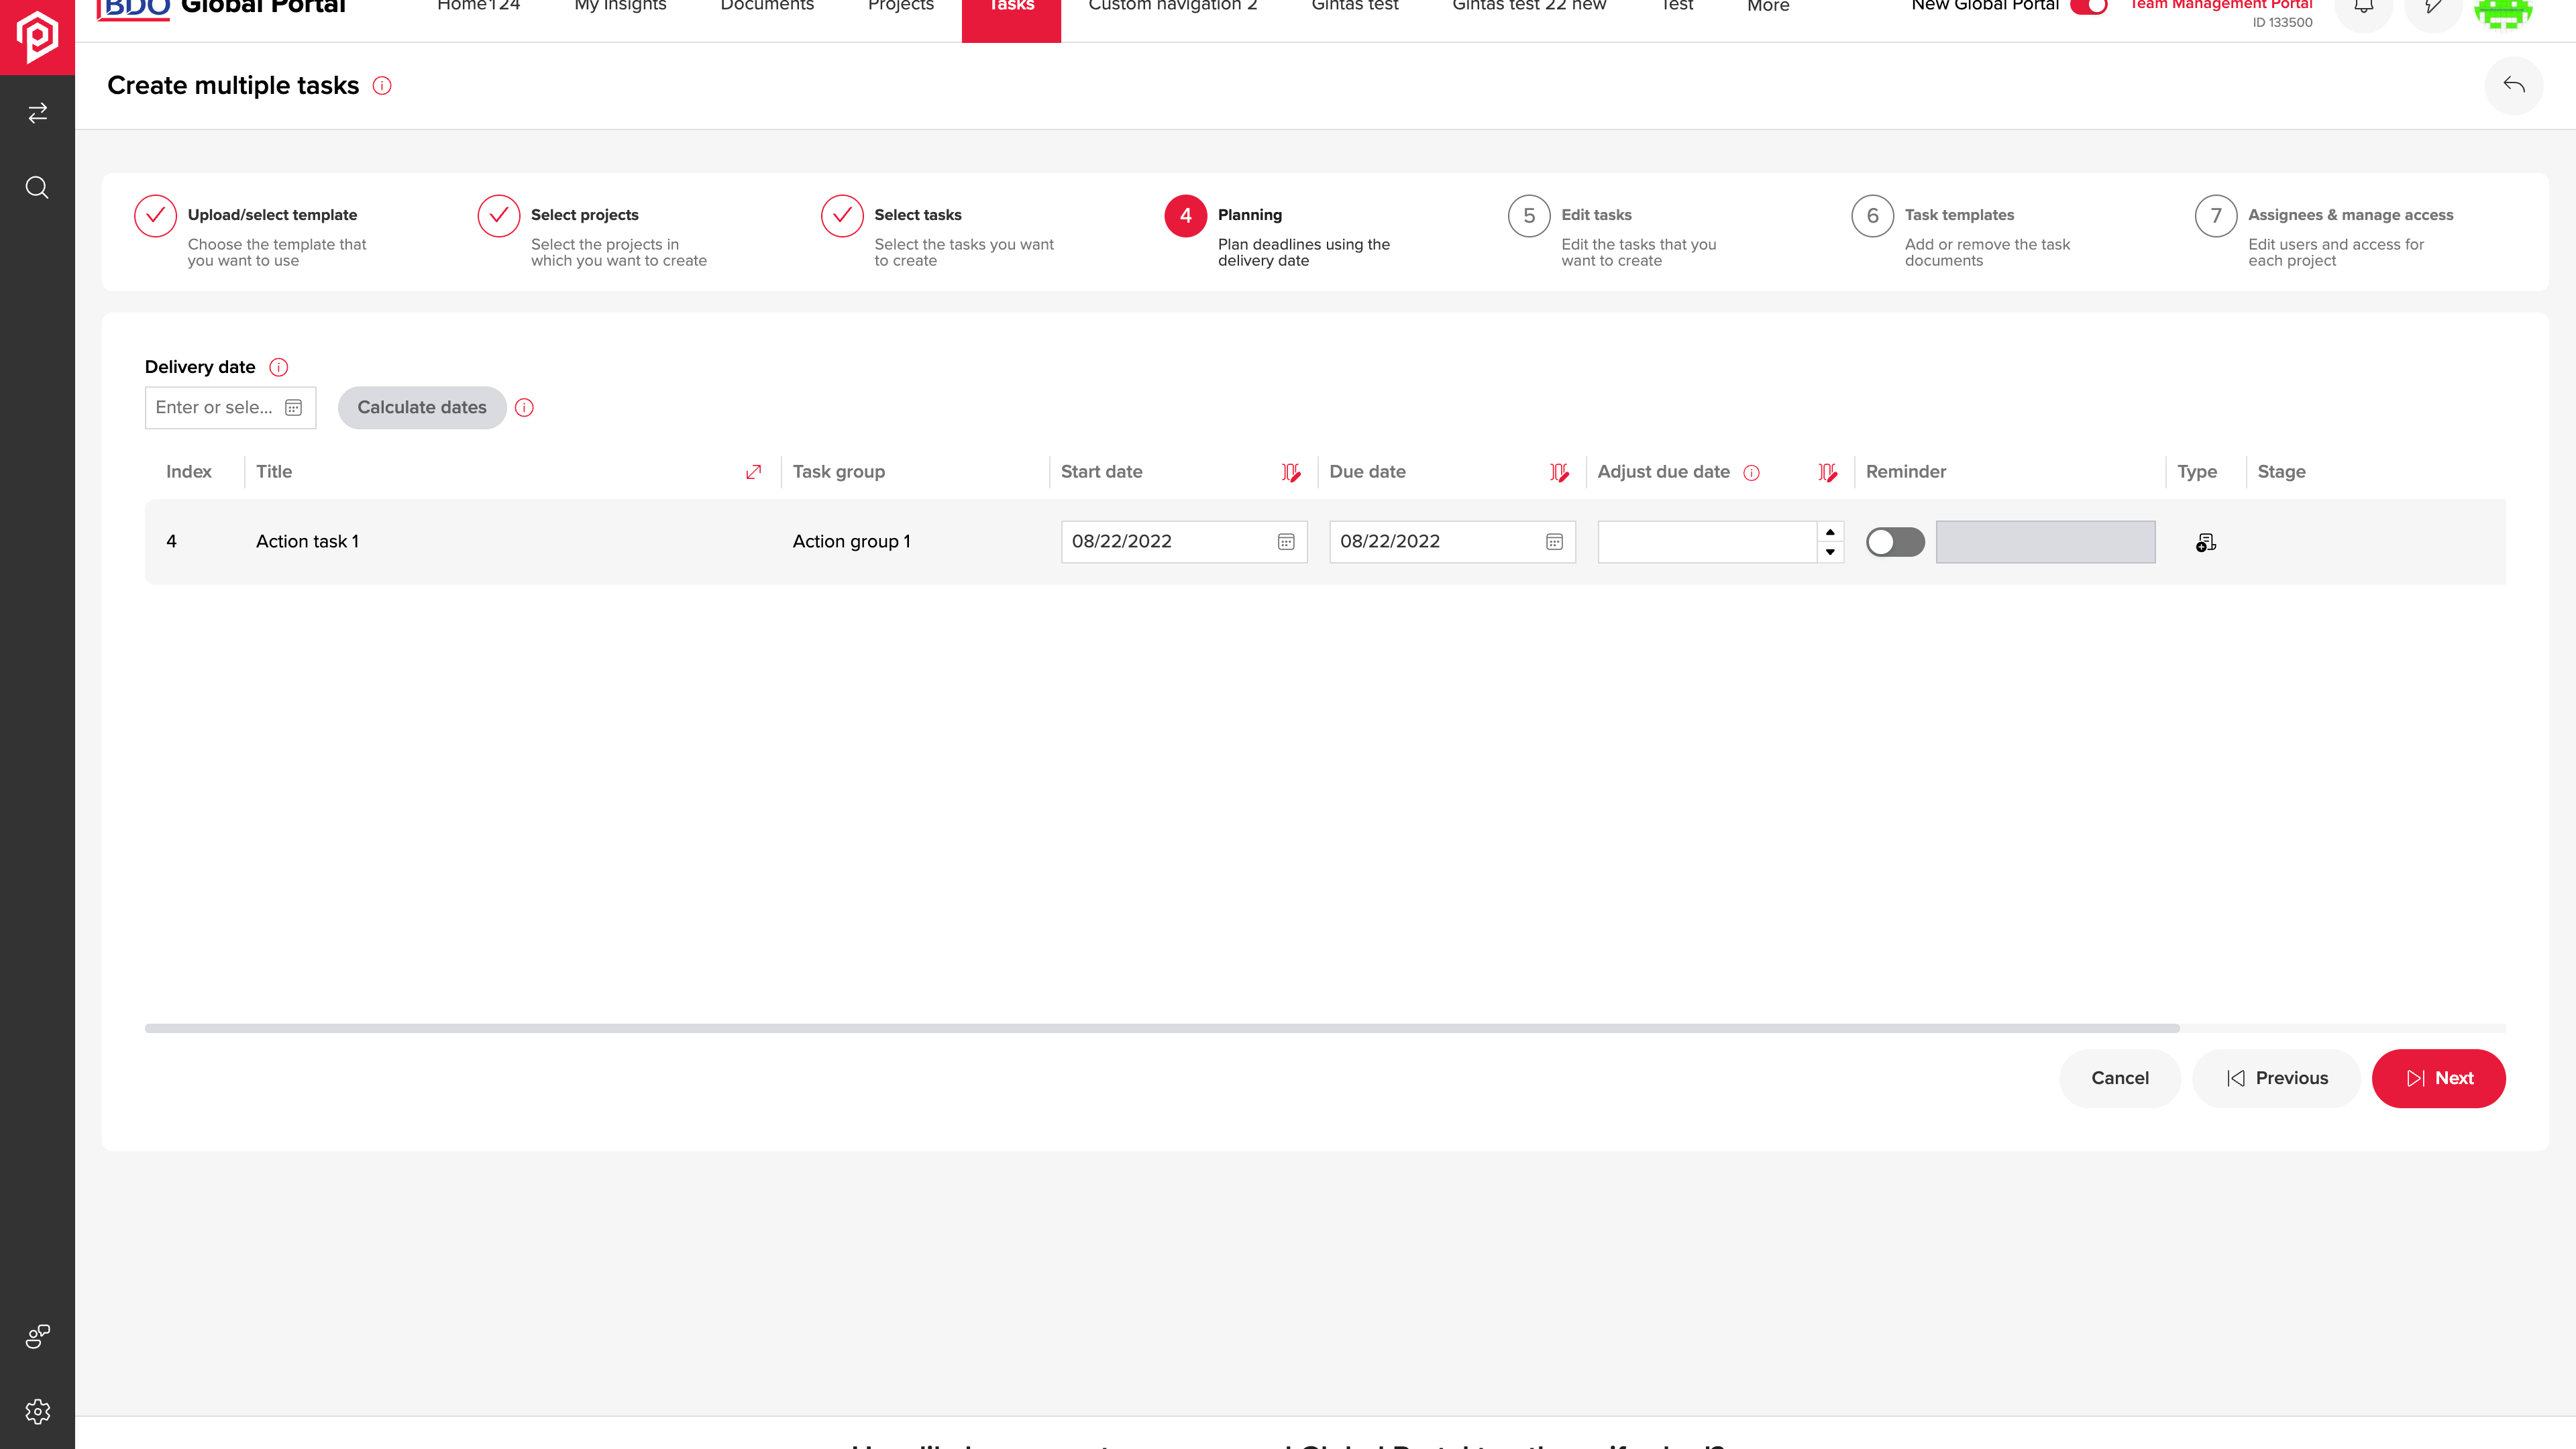Screen dimensions: 2576x1449
Task: Open Due date calendar for Action task 1
Action: [x=1554, y=542]
